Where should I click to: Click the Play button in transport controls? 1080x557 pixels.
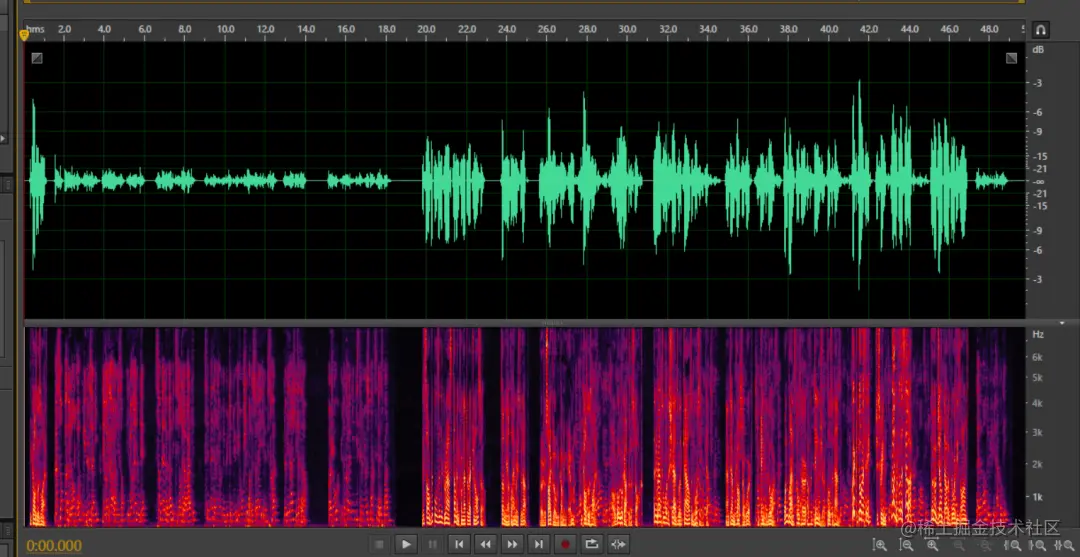tap(406, 544)
